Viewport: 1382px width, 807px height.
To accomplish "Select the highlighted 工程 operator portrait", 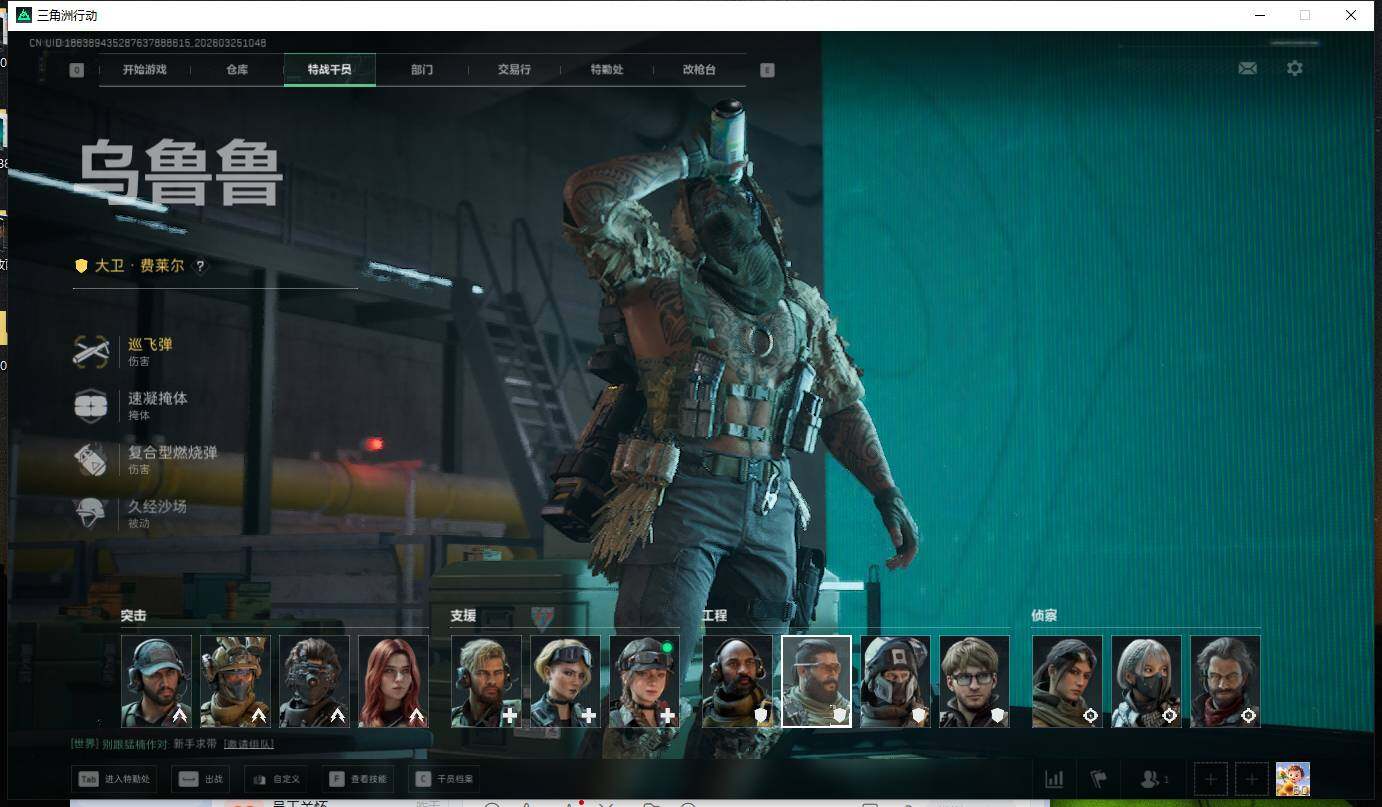I will pos(816,681).
